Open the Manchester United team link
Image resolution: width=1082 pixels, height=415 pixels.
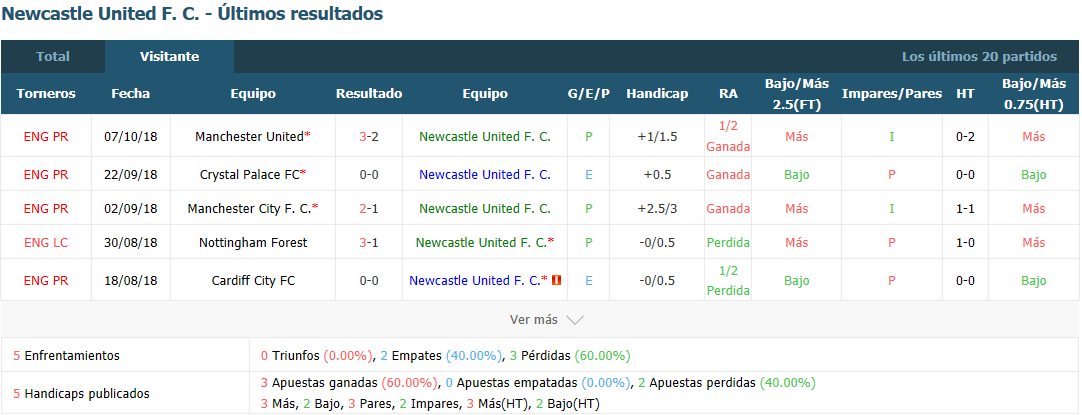[x=250, y=137]
